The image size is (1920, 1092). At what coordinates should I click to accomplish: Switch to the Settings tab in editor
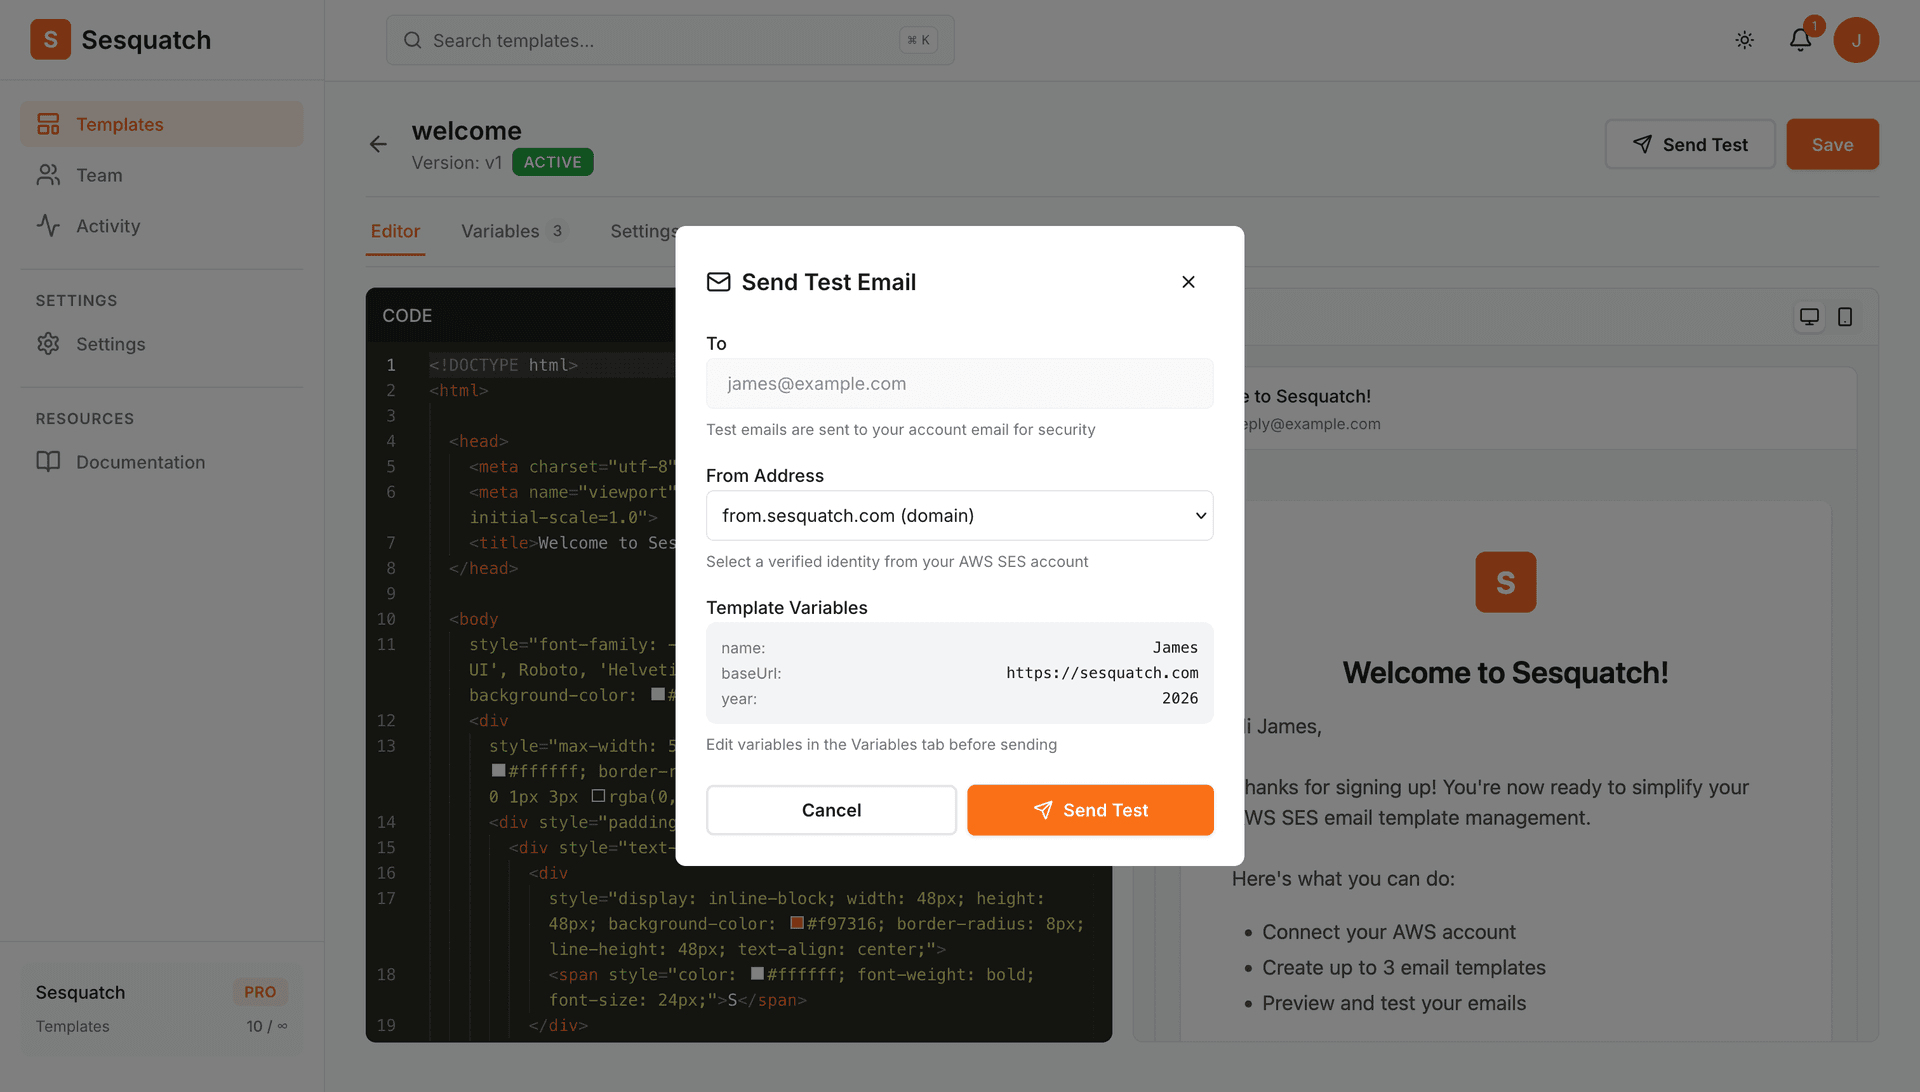tap(643, 231)
